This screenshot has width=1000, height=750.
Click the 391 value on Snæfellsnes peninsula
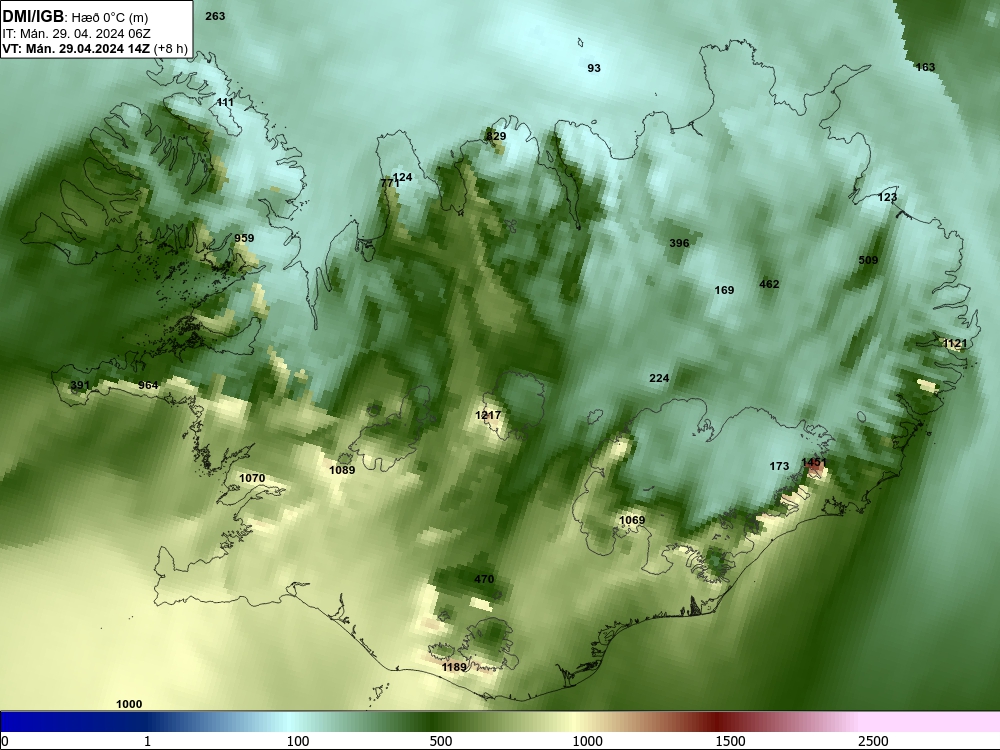pos(80,385)
